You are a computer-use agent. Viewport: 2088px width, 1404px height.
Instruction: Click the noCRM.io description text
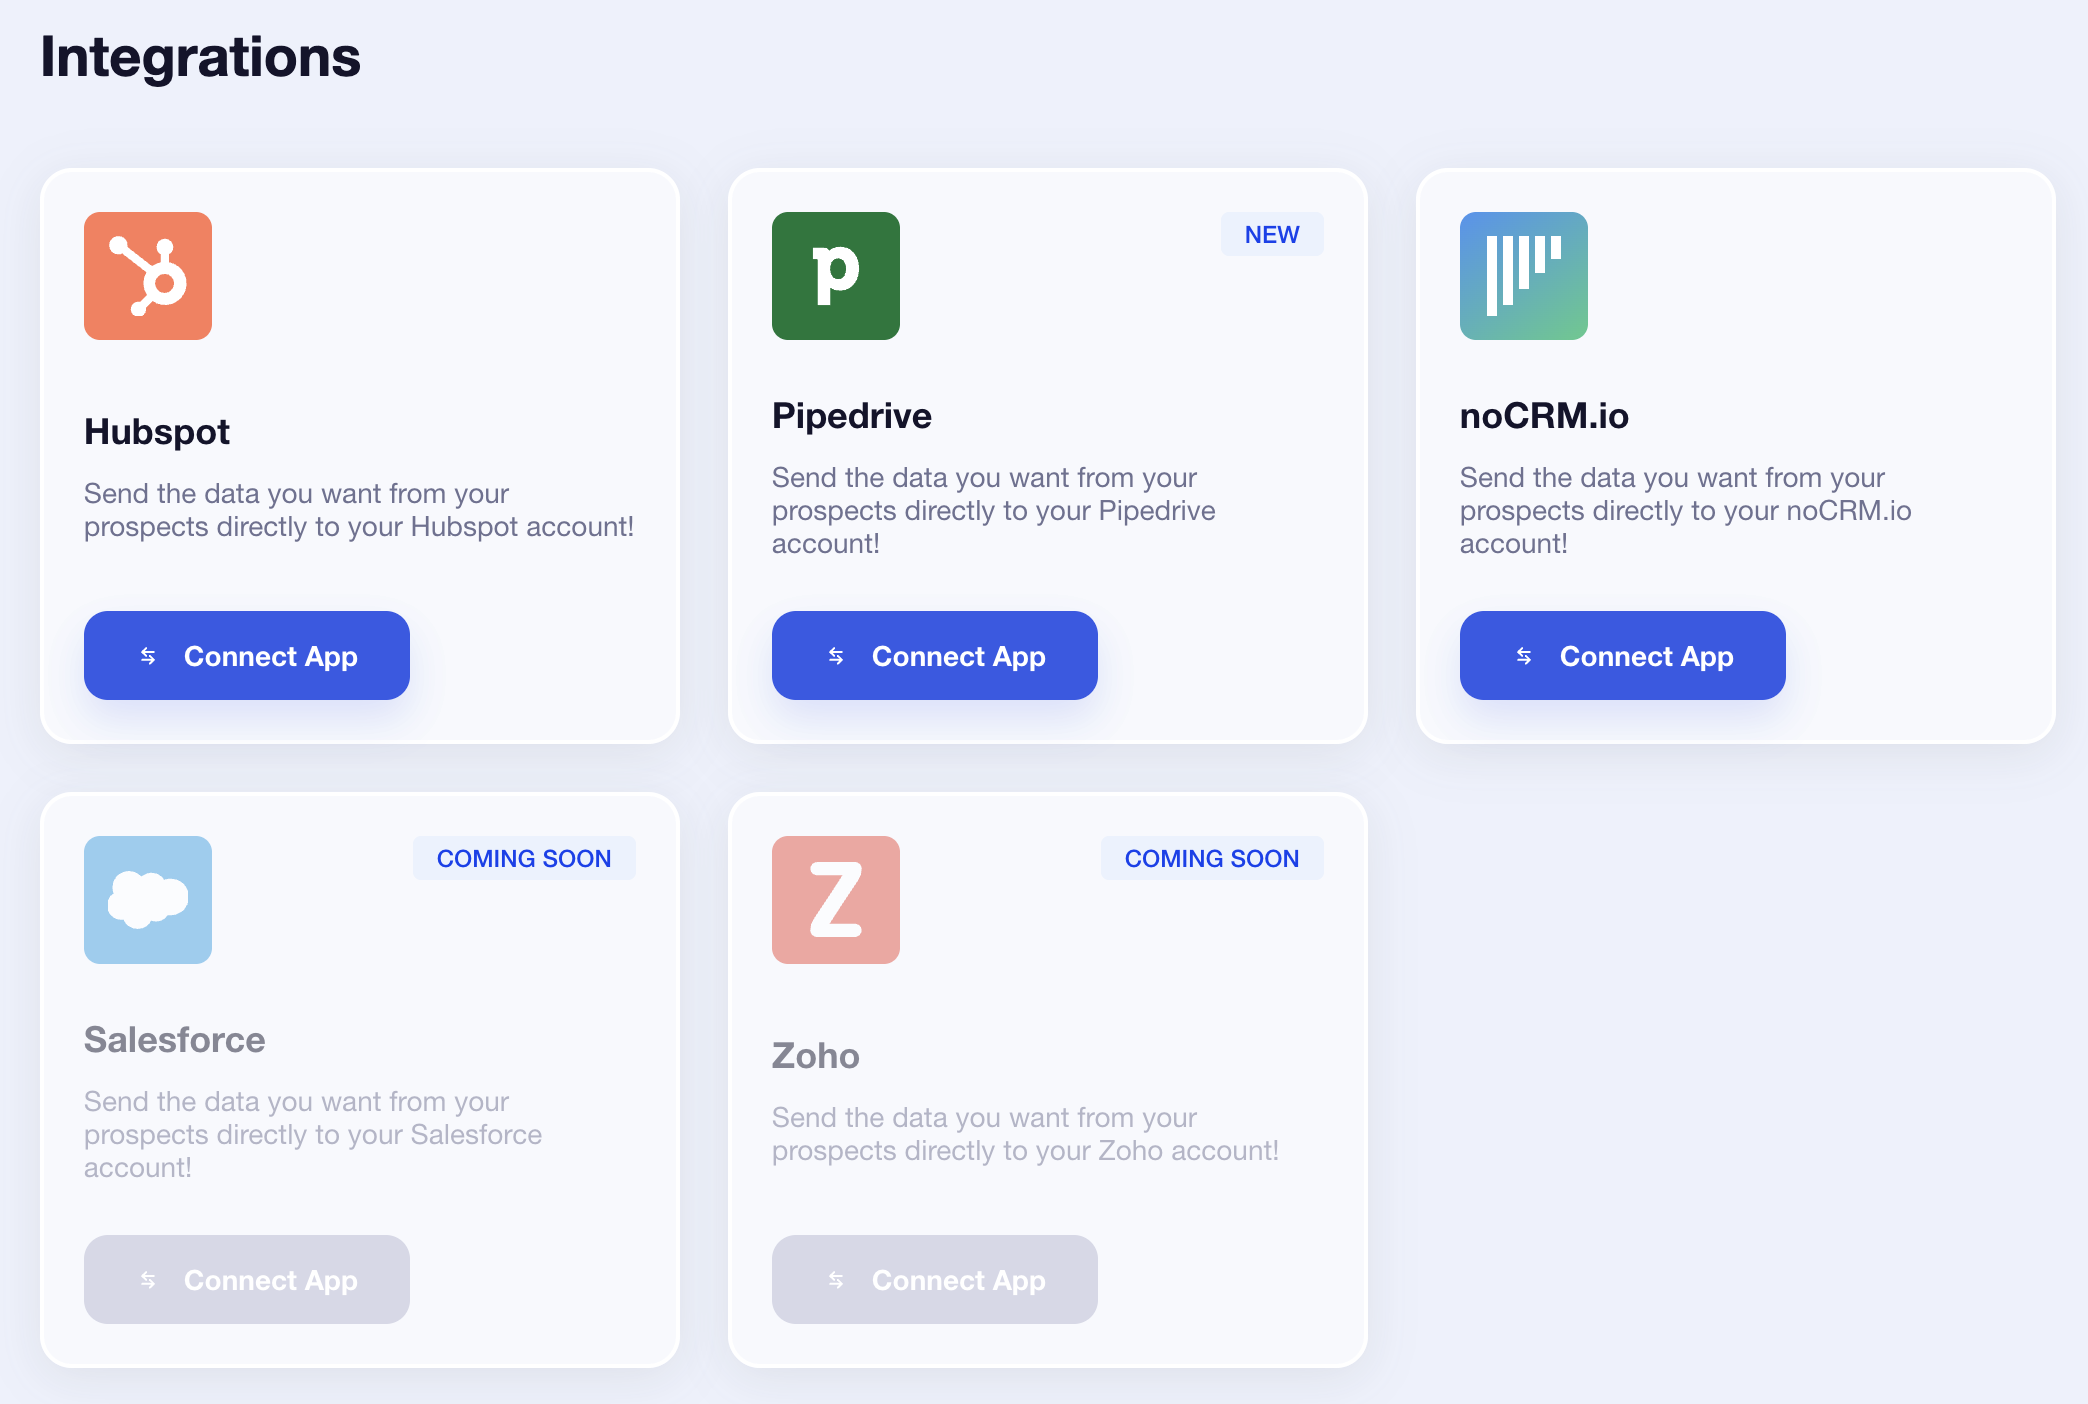point(1685,510)
